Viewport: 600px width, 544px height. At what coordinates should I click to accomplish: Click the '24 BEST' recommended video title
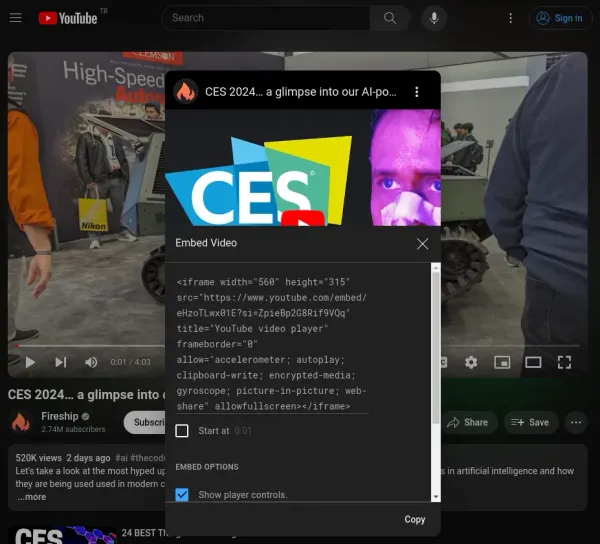tap(142, 533)
